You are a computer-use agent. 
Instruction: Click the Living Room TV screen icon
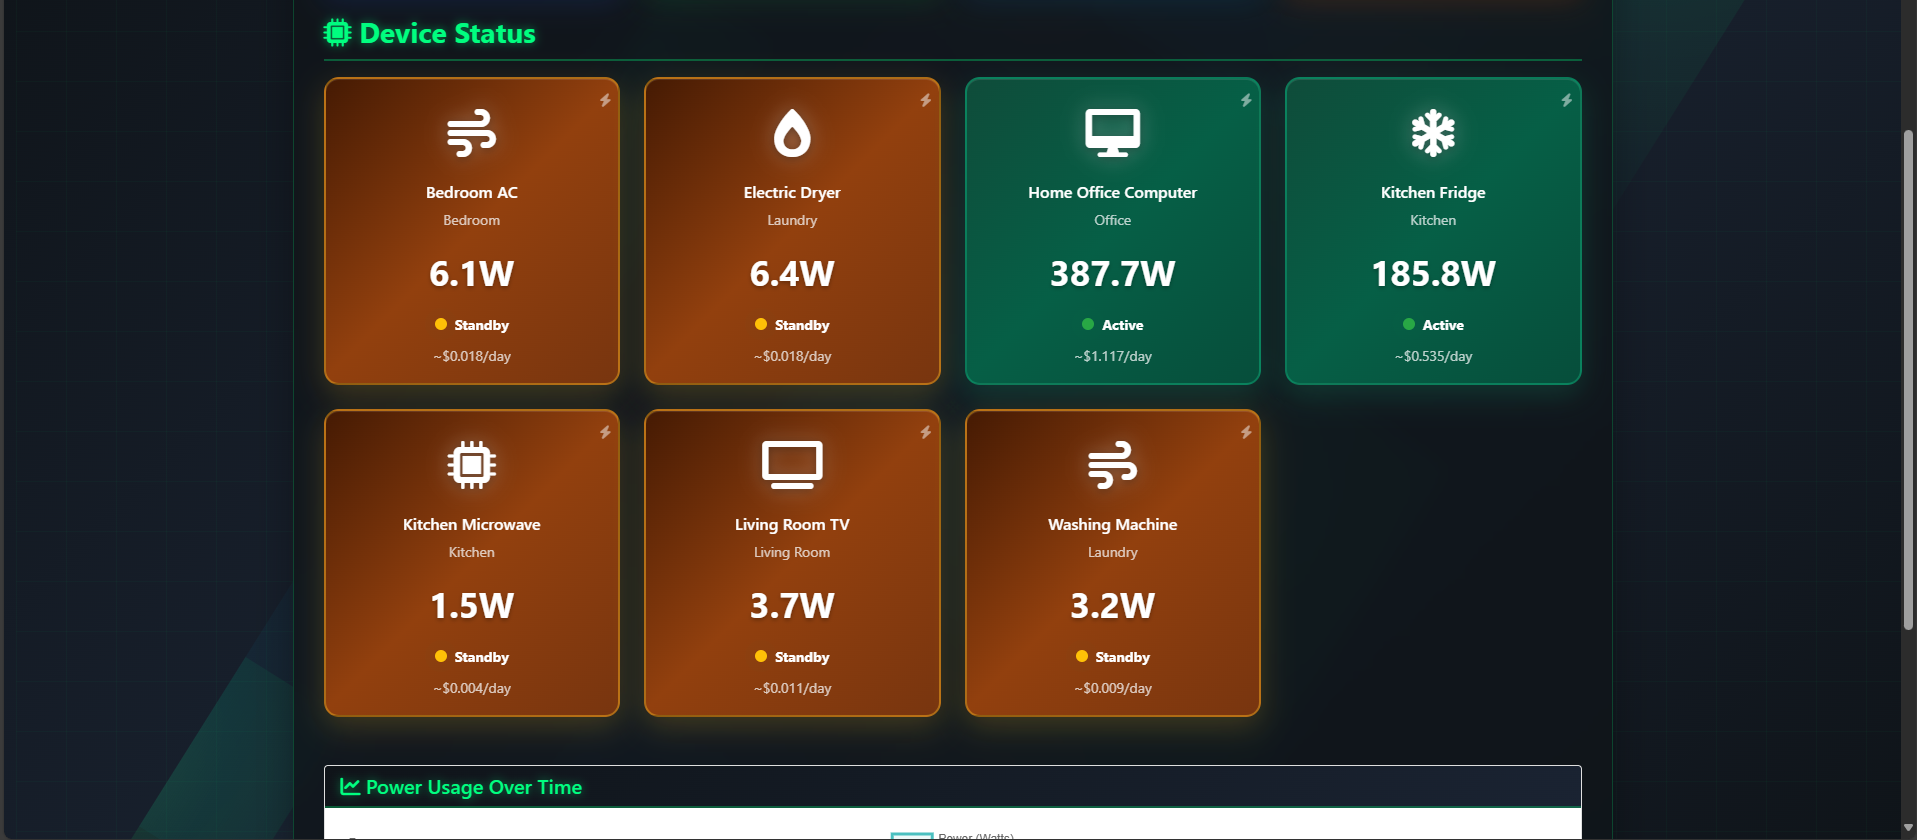pyautogui.click(x=792, y=465)
